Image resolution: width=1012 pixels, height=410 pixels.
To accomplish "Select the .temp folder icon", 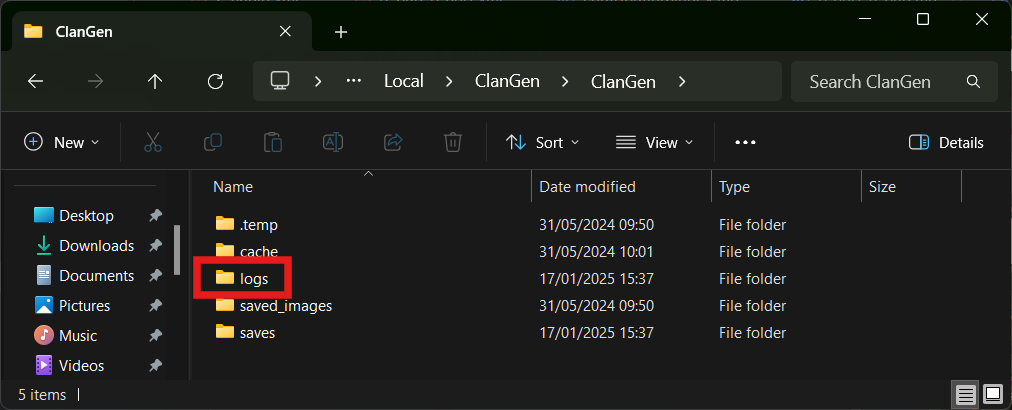I will [x=225, y=224].
